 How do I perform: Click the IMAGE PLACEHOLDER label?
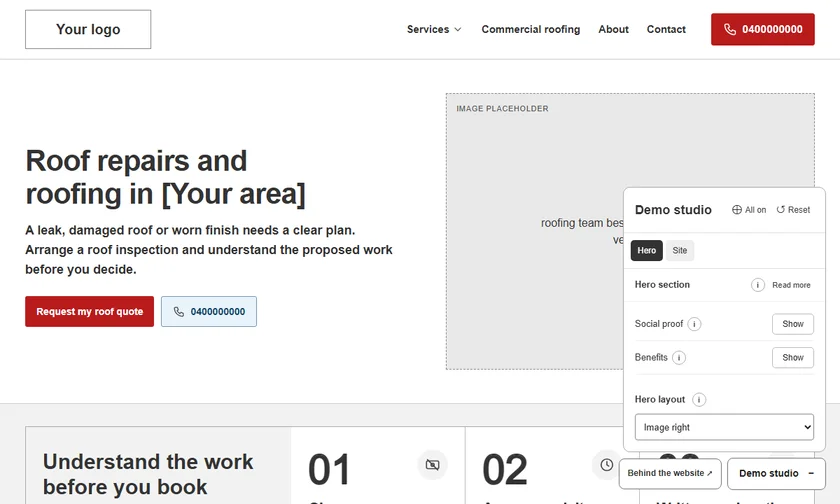pos(502,109)
